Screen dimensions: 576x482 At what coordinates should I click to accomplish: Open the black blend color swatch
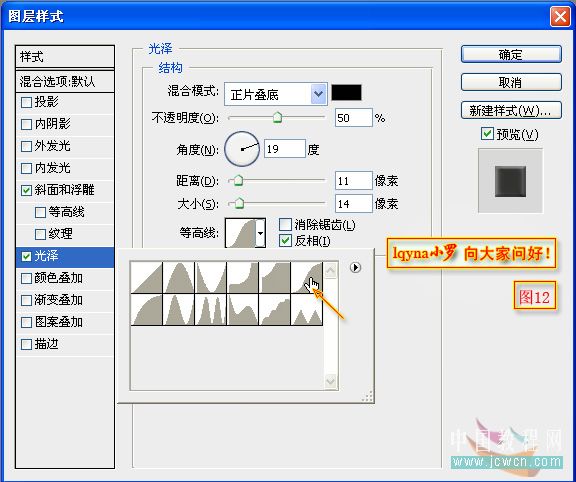point(346,92)
